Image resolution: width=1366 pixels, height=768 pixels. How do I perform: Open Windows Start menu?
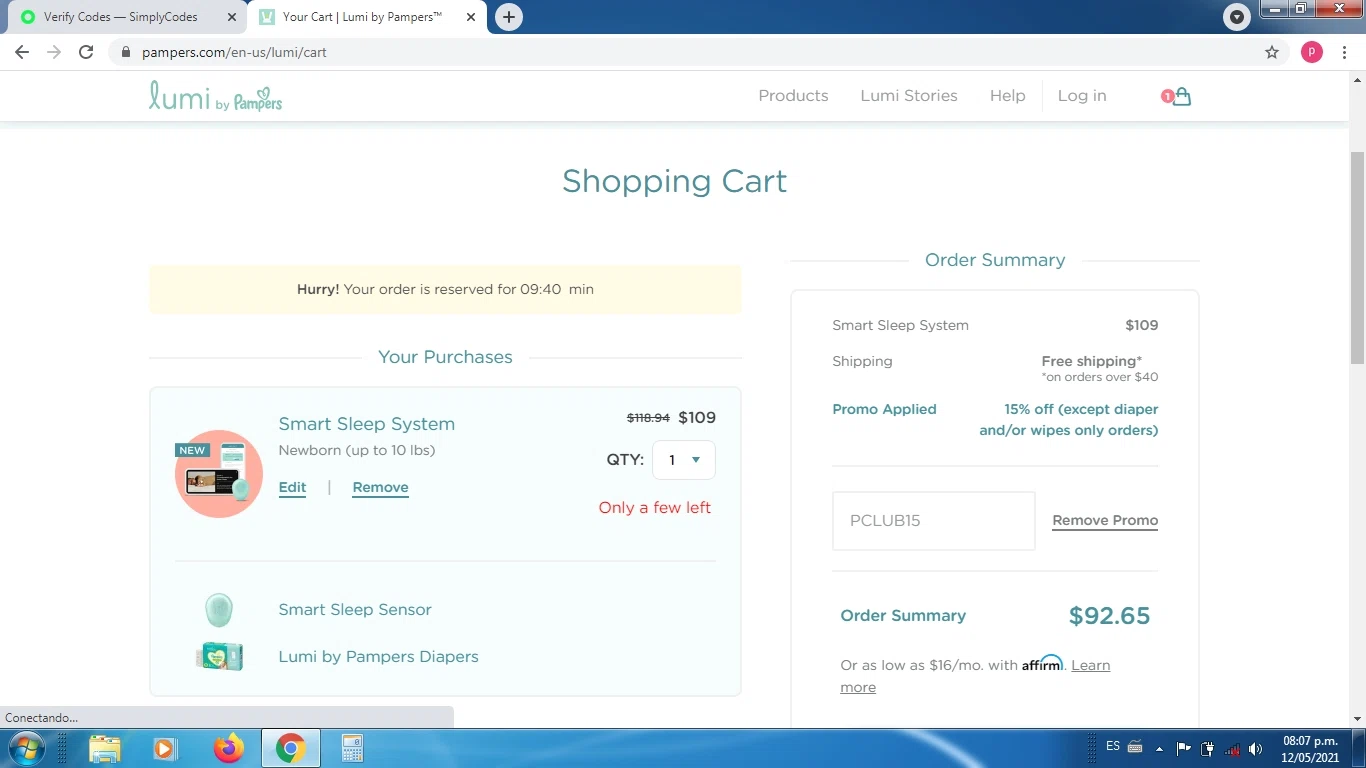tap(25, 748)
